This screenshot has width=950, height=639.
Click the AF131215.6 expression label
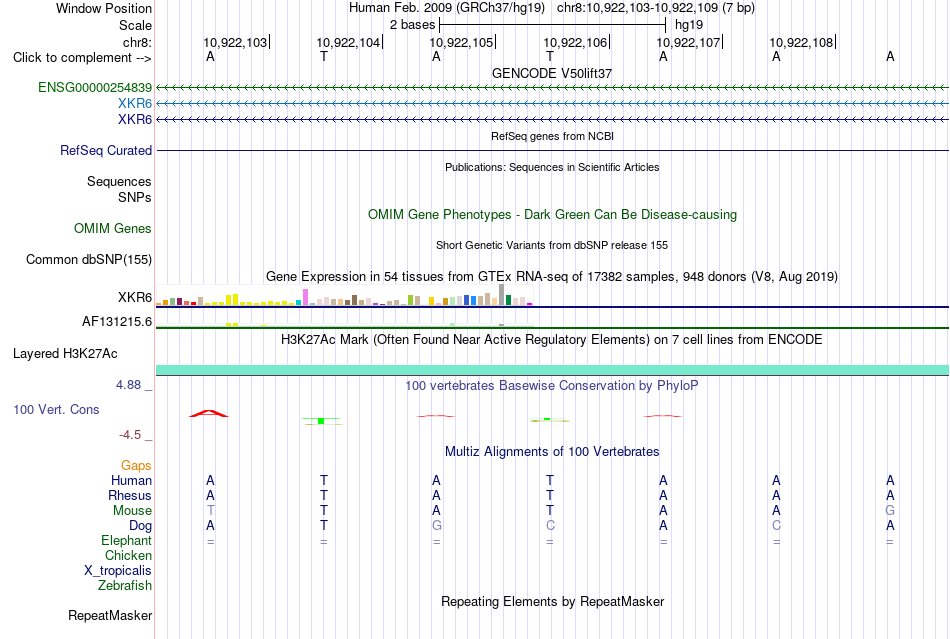pyautogui.click(x=116, y=322)
